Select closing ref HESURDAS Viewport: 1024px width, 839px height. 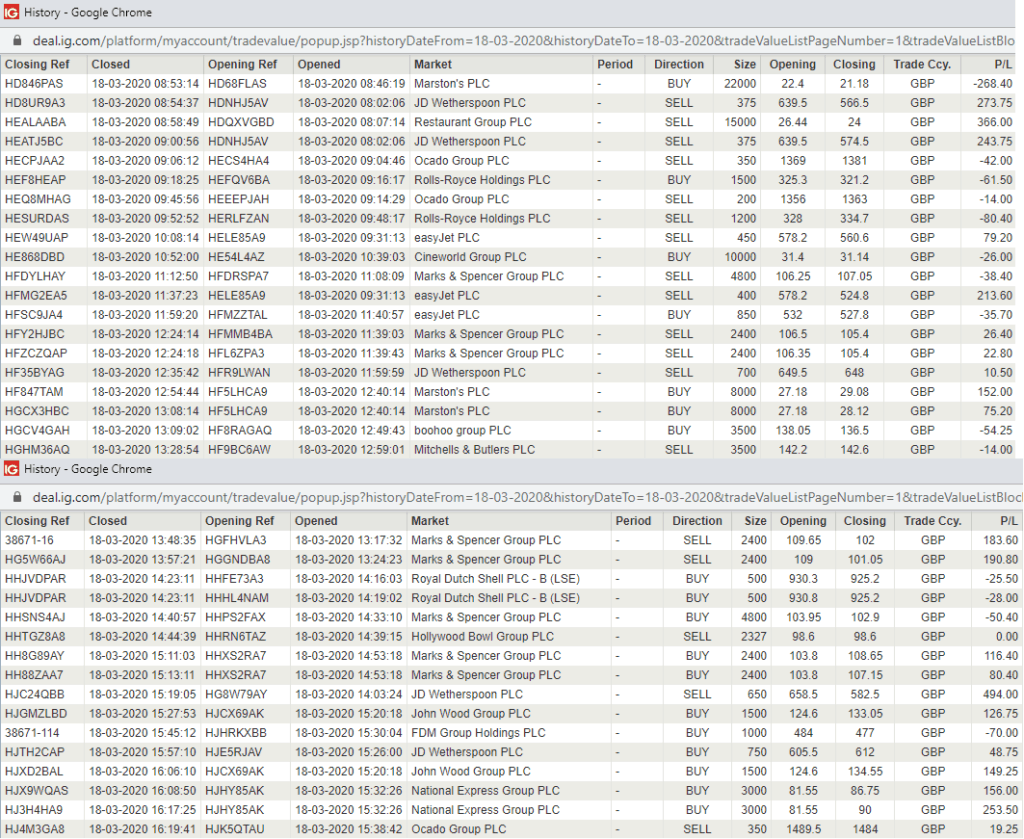(x=37, y=218)
